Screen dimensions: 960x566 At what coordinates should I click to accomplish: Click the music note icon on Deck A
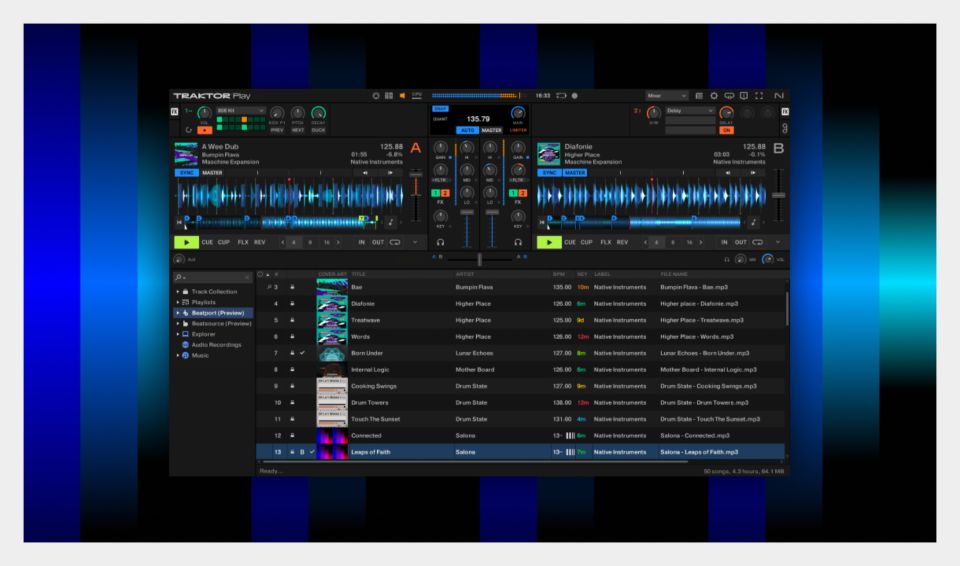(390, 222)
